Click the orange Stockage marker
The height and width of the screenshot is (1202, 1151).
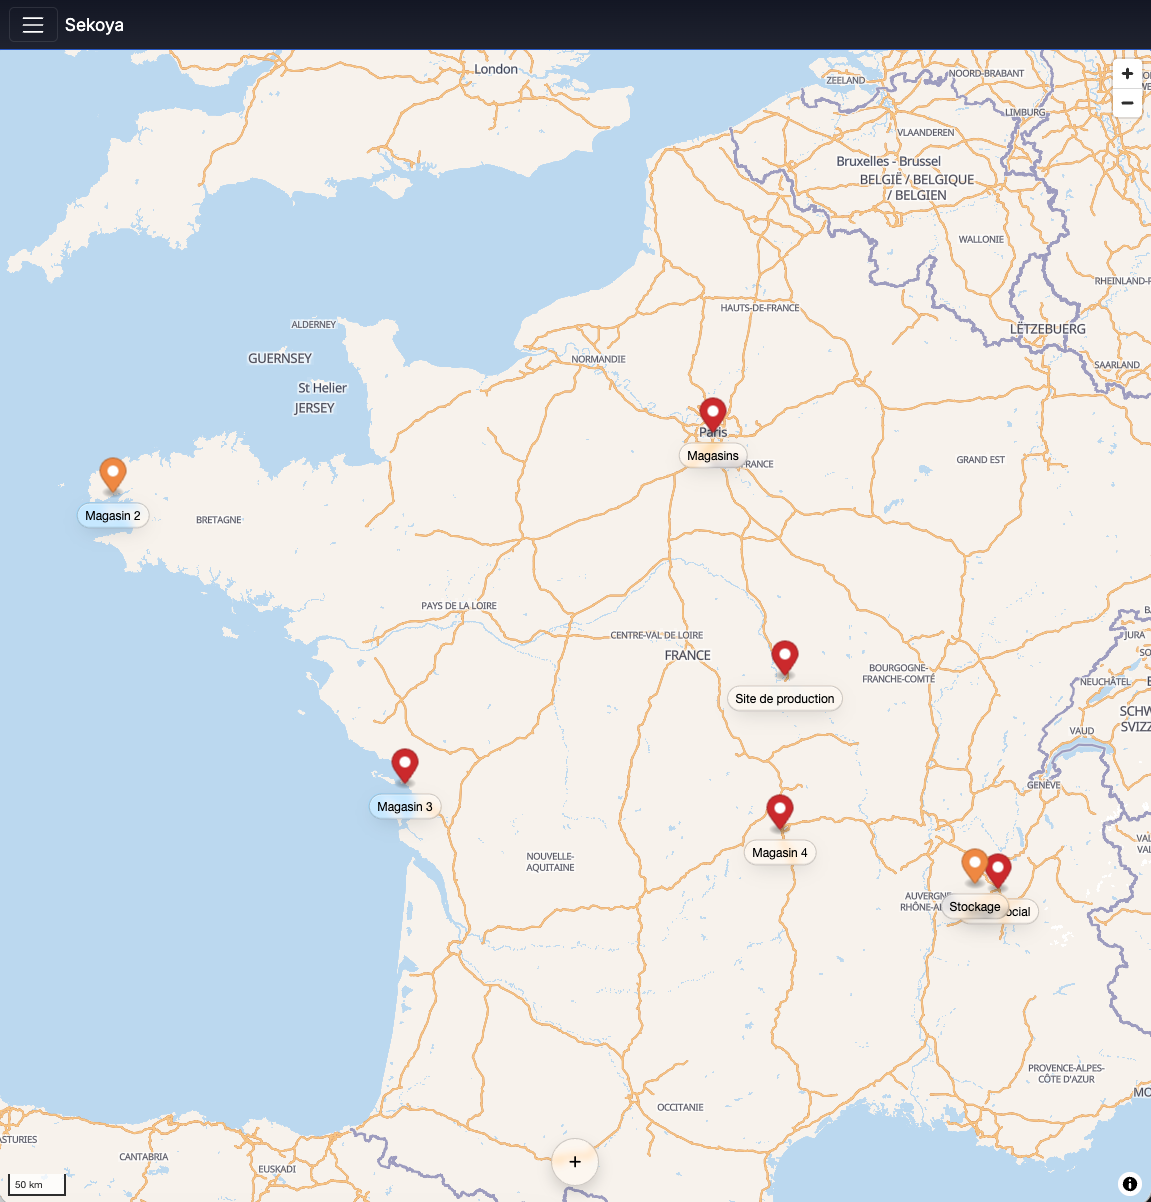pos(974,866)
